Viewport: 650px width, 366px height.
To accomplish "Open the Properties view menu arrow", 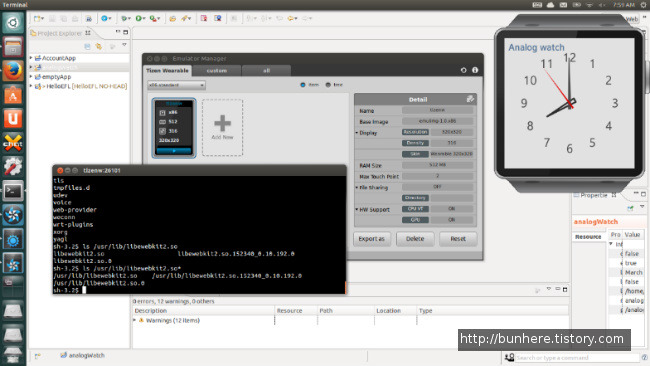I will pos(642,206).
